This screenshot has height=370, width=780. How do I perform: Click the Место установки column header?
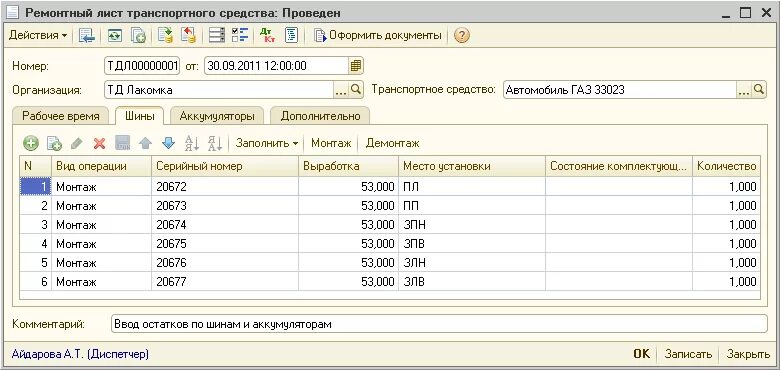click(x=472, y=166)
